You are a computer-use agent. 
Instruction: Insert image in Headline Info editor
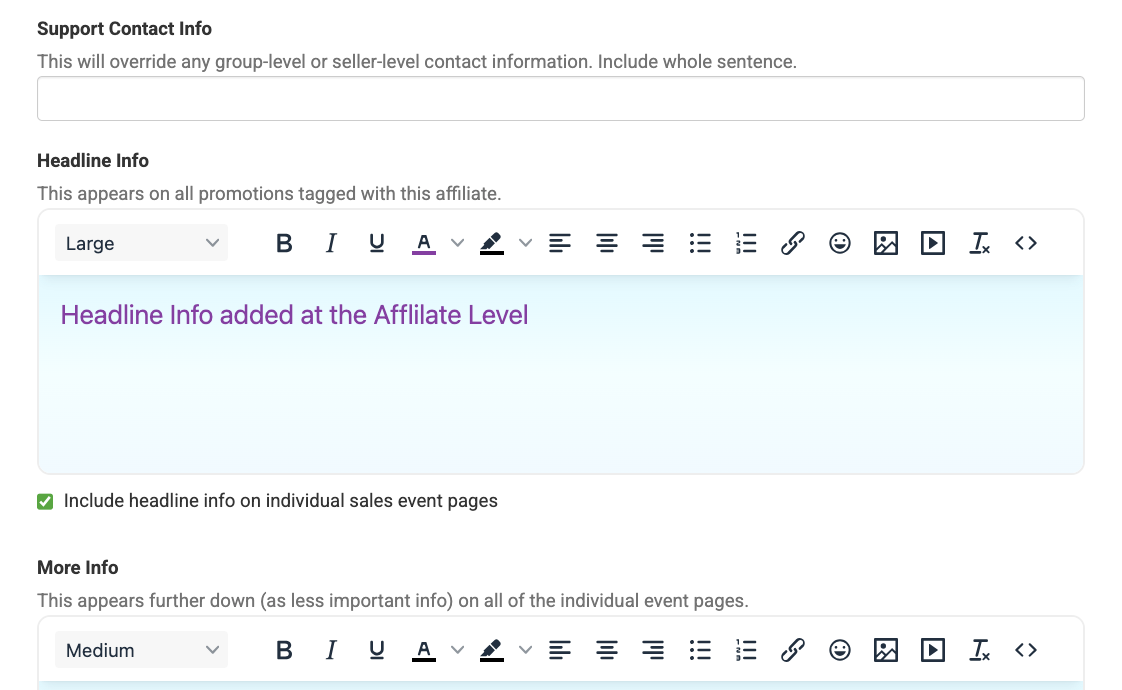coord(886,243)
